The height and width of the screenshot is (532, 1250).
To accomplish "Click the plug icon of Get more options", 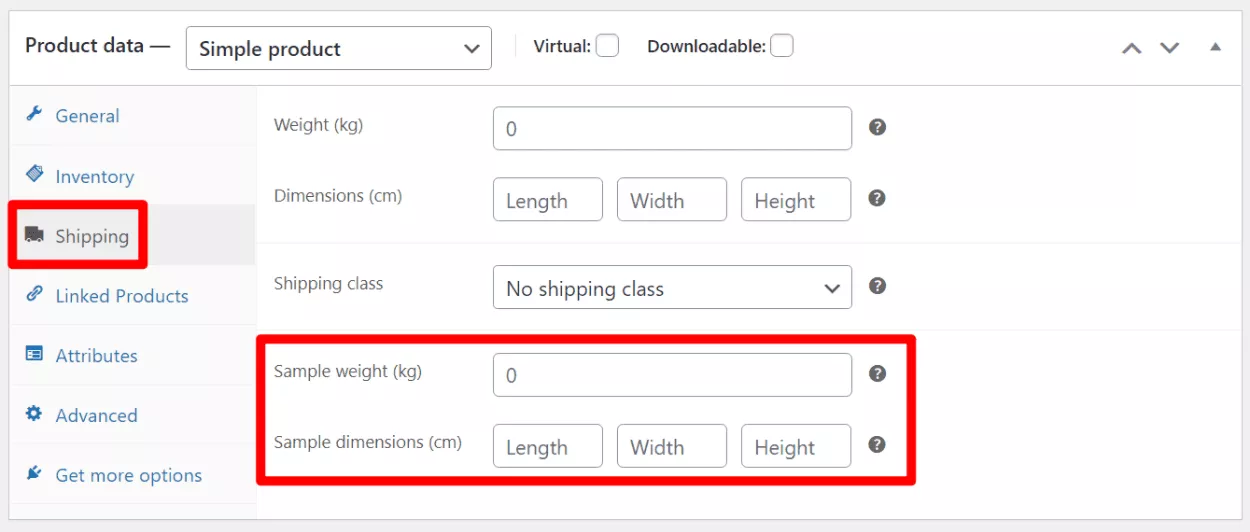I will pyautogui.click(x=34, y=474).
